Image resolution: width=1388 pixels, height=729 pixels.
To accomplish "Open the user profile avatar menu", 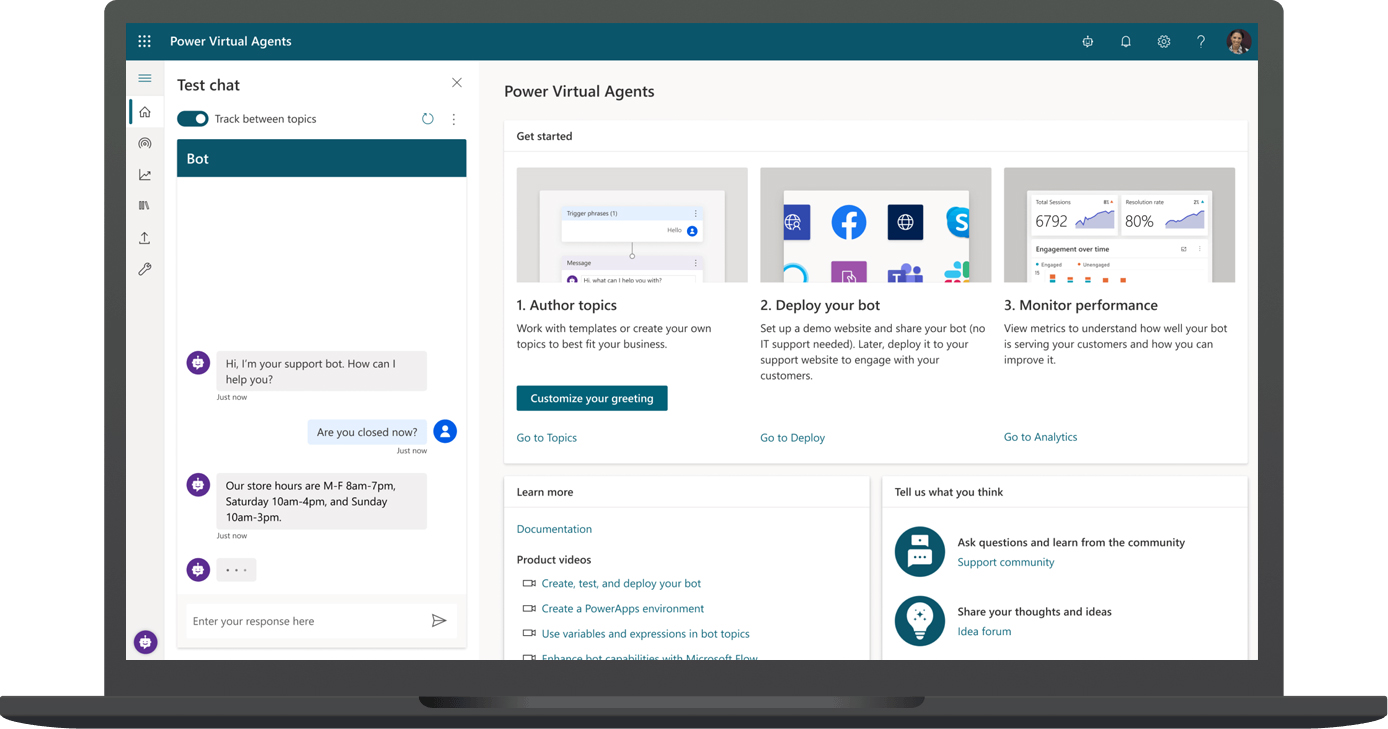I will [x=1238, y=42].
